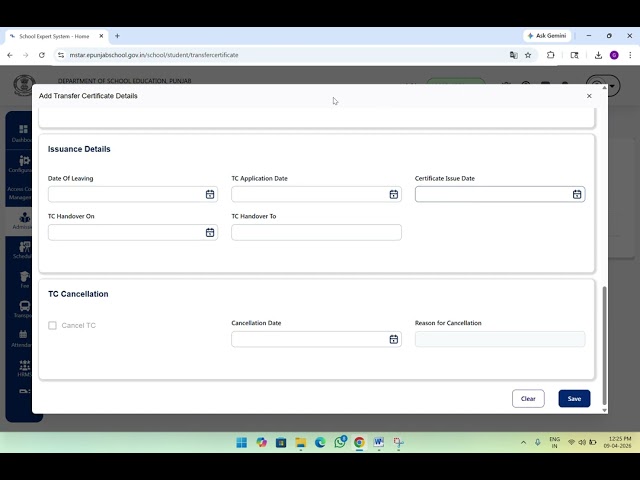640x480 pixels.
Task: Reload the browser page
Action: [42, 55]
